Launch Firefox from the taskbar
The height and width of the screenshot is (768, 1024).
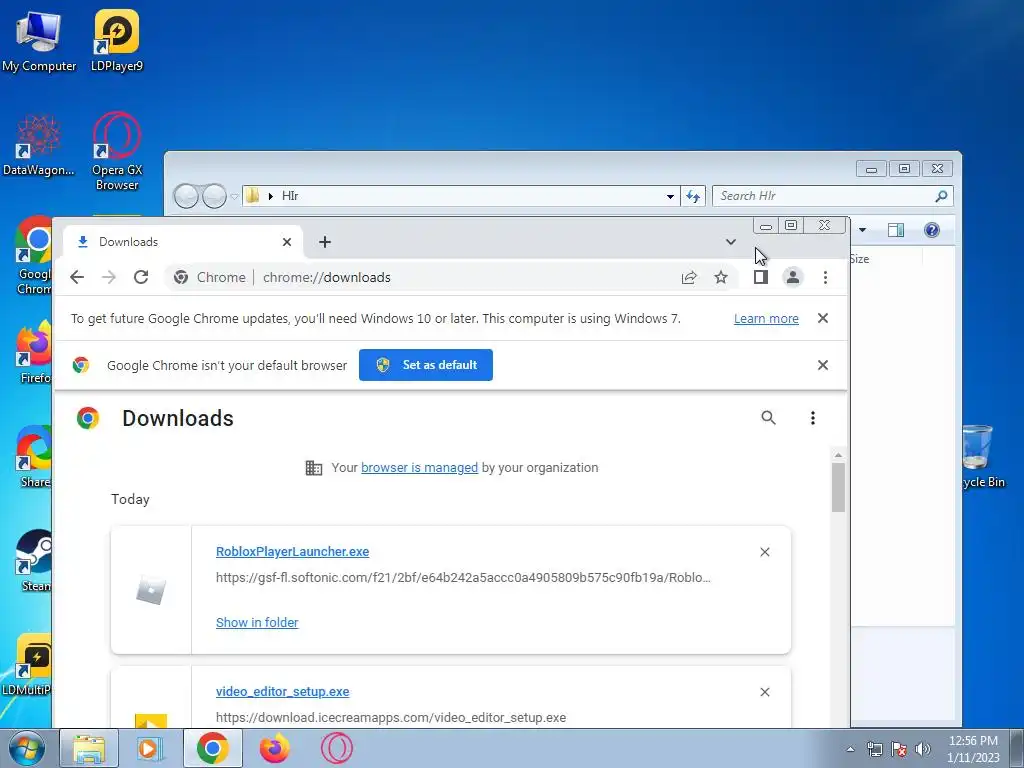coord(274,748)
